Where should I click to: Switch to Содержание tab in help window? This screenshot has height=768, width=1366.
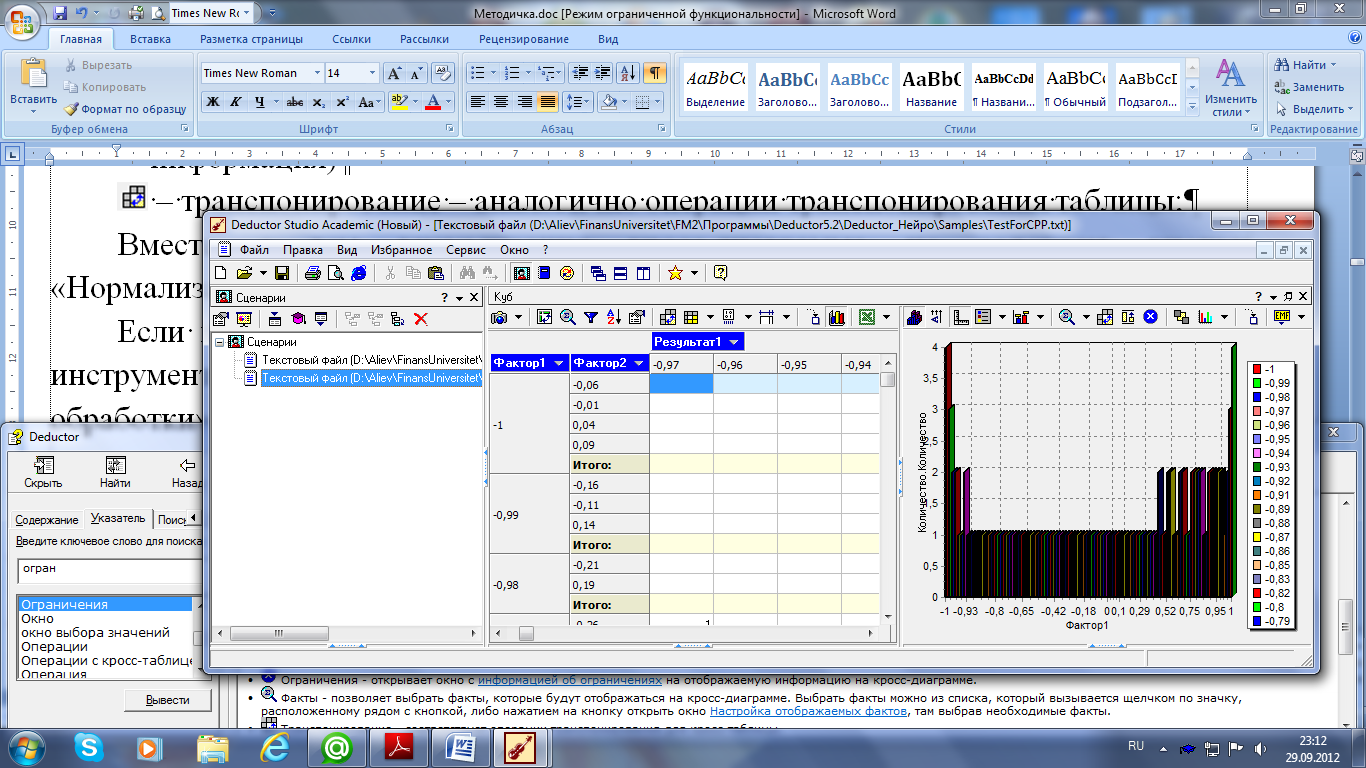click(47, 520)
